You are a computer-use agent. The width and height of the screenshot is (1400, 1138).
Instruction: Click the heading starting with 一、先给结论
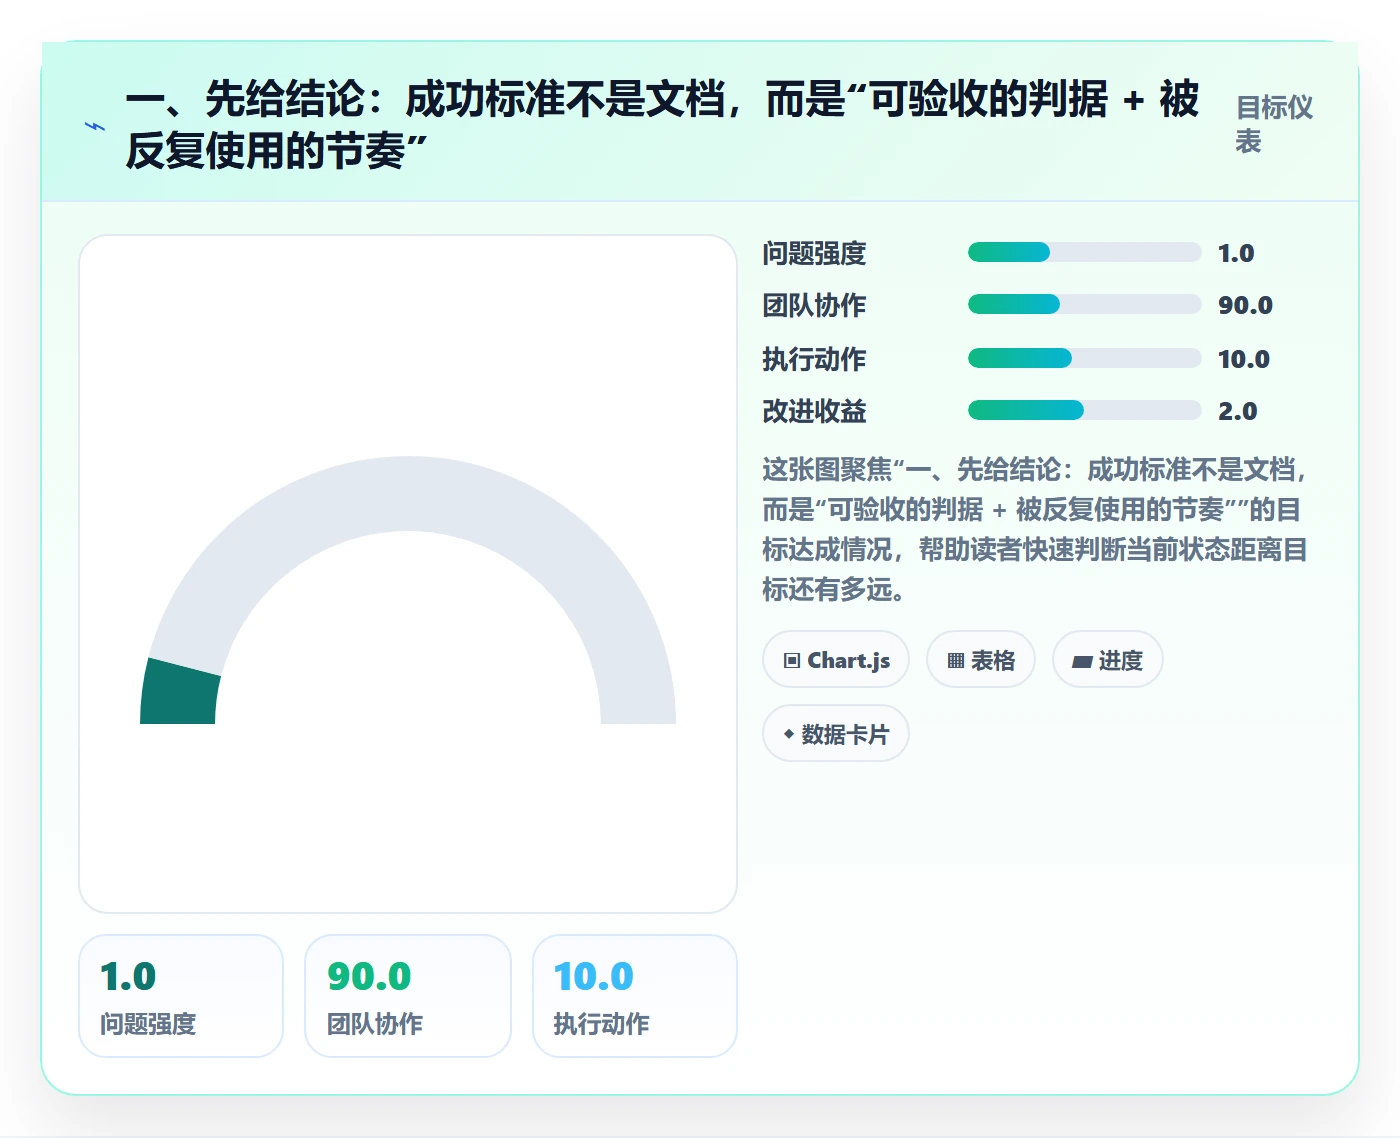point(662,125)
